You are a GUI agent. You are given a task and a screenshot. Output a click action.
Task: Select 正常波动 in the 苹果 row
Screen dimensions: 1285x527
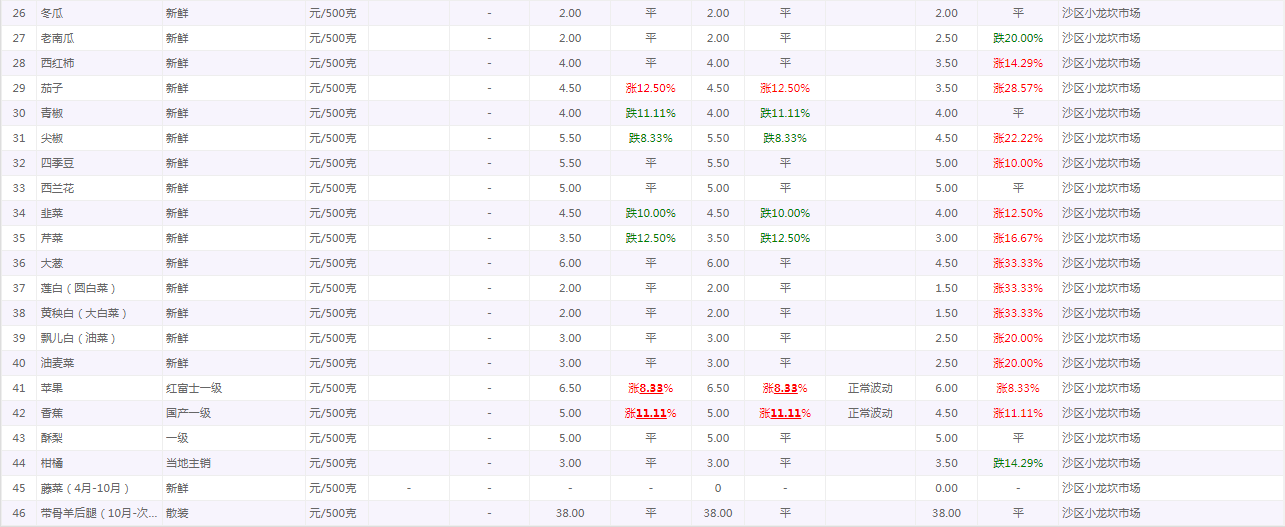(870, 388)
